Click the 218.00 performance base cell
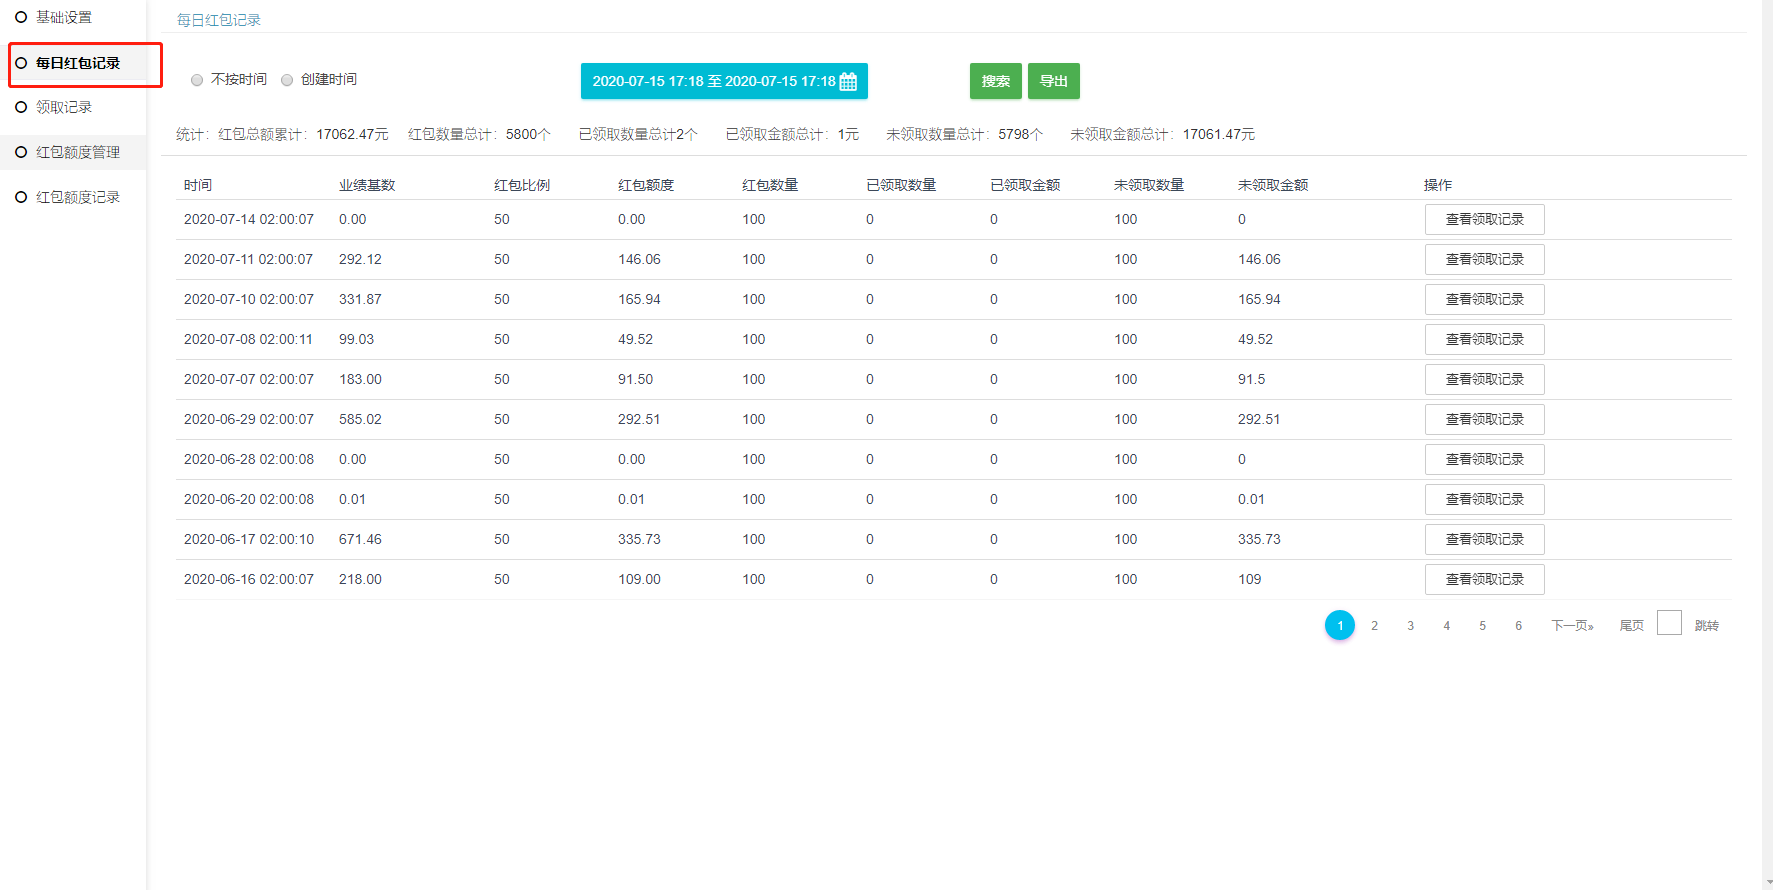 [x=360, y=579]
